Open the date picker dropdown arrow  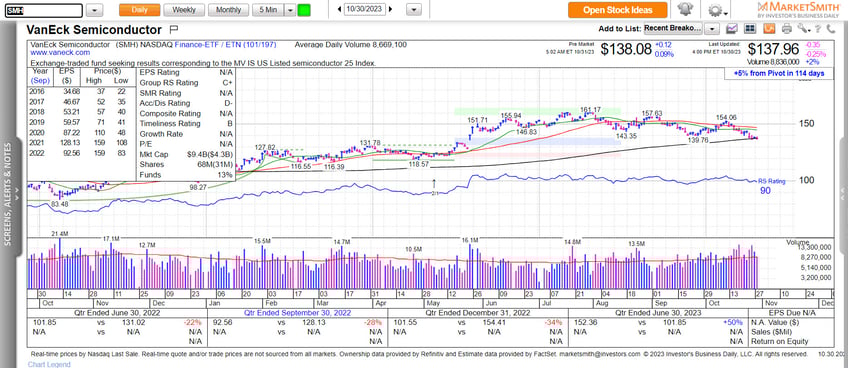coord(414,10)
